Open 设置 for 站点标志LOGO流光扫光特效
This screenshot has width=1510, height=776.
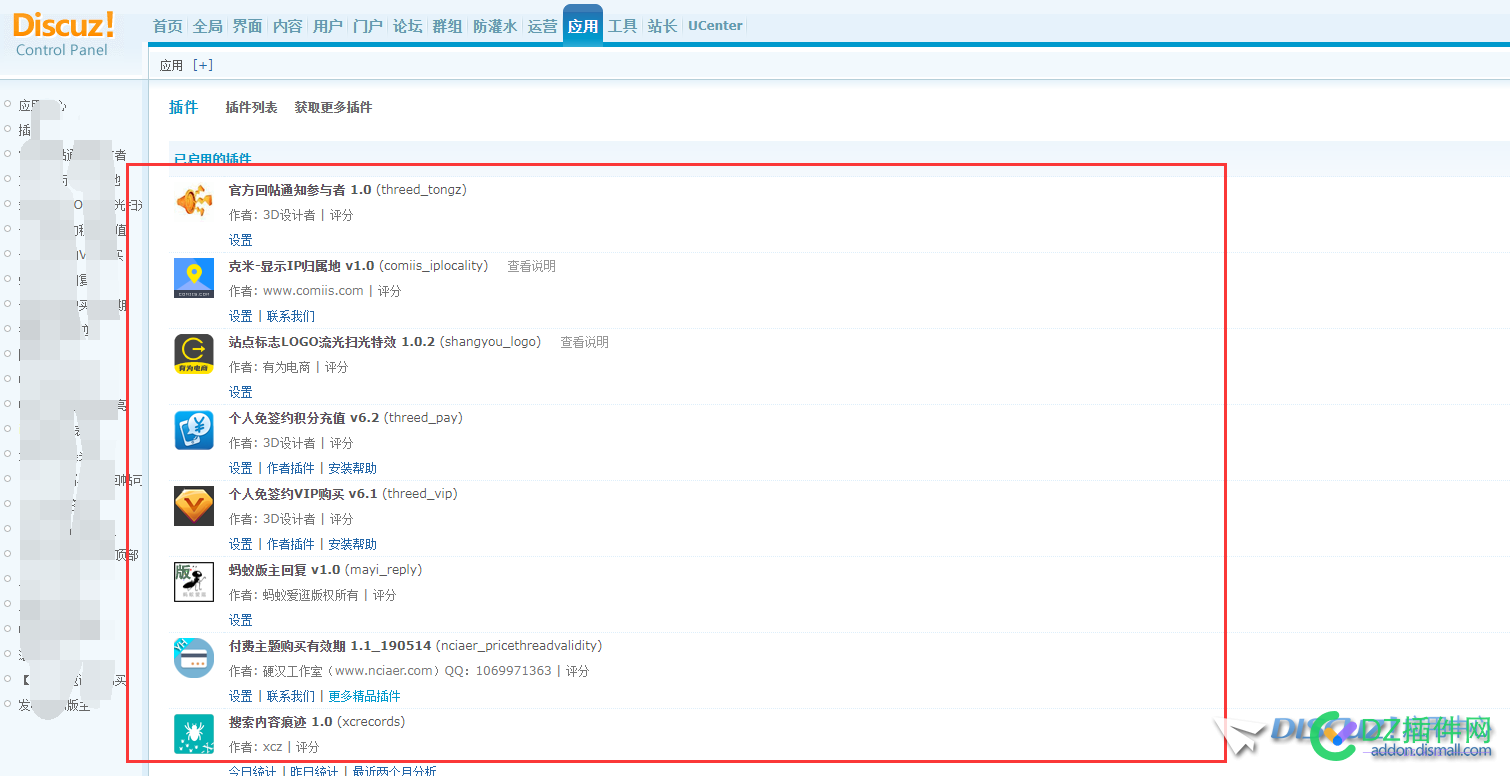(x=240, y=392)
